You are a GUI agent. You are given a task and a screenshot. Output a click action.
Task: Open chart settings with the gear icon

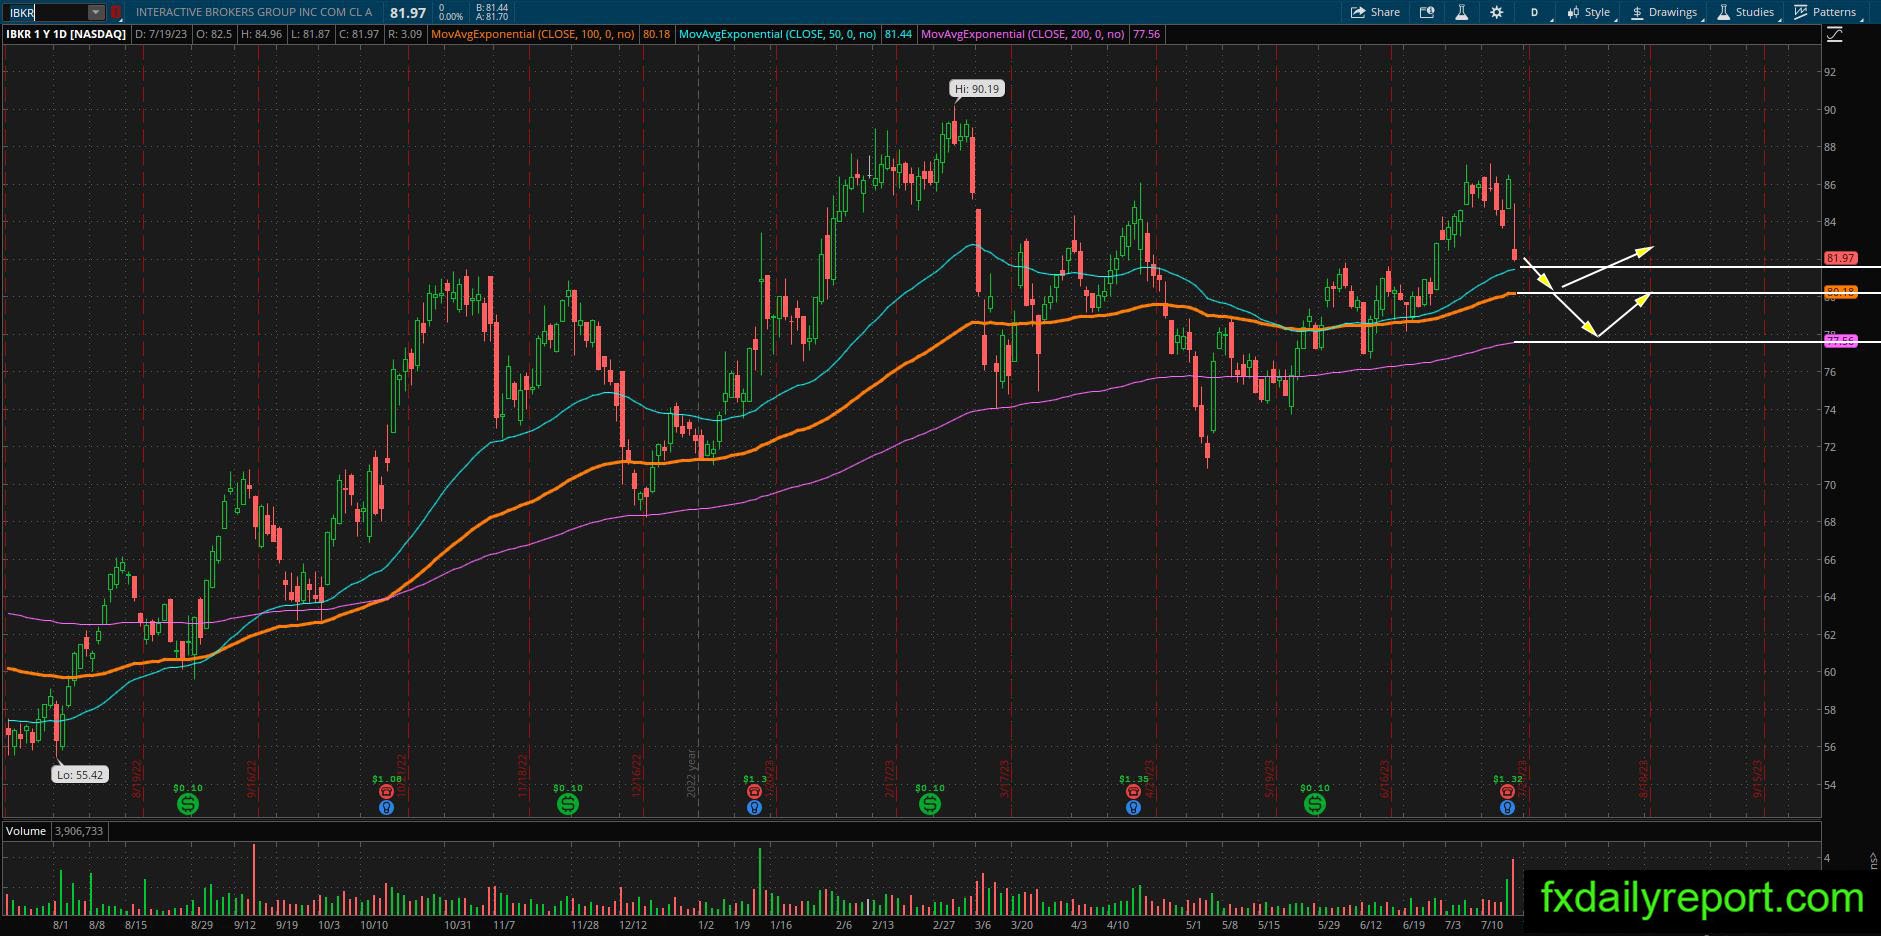pos(1496,12)
